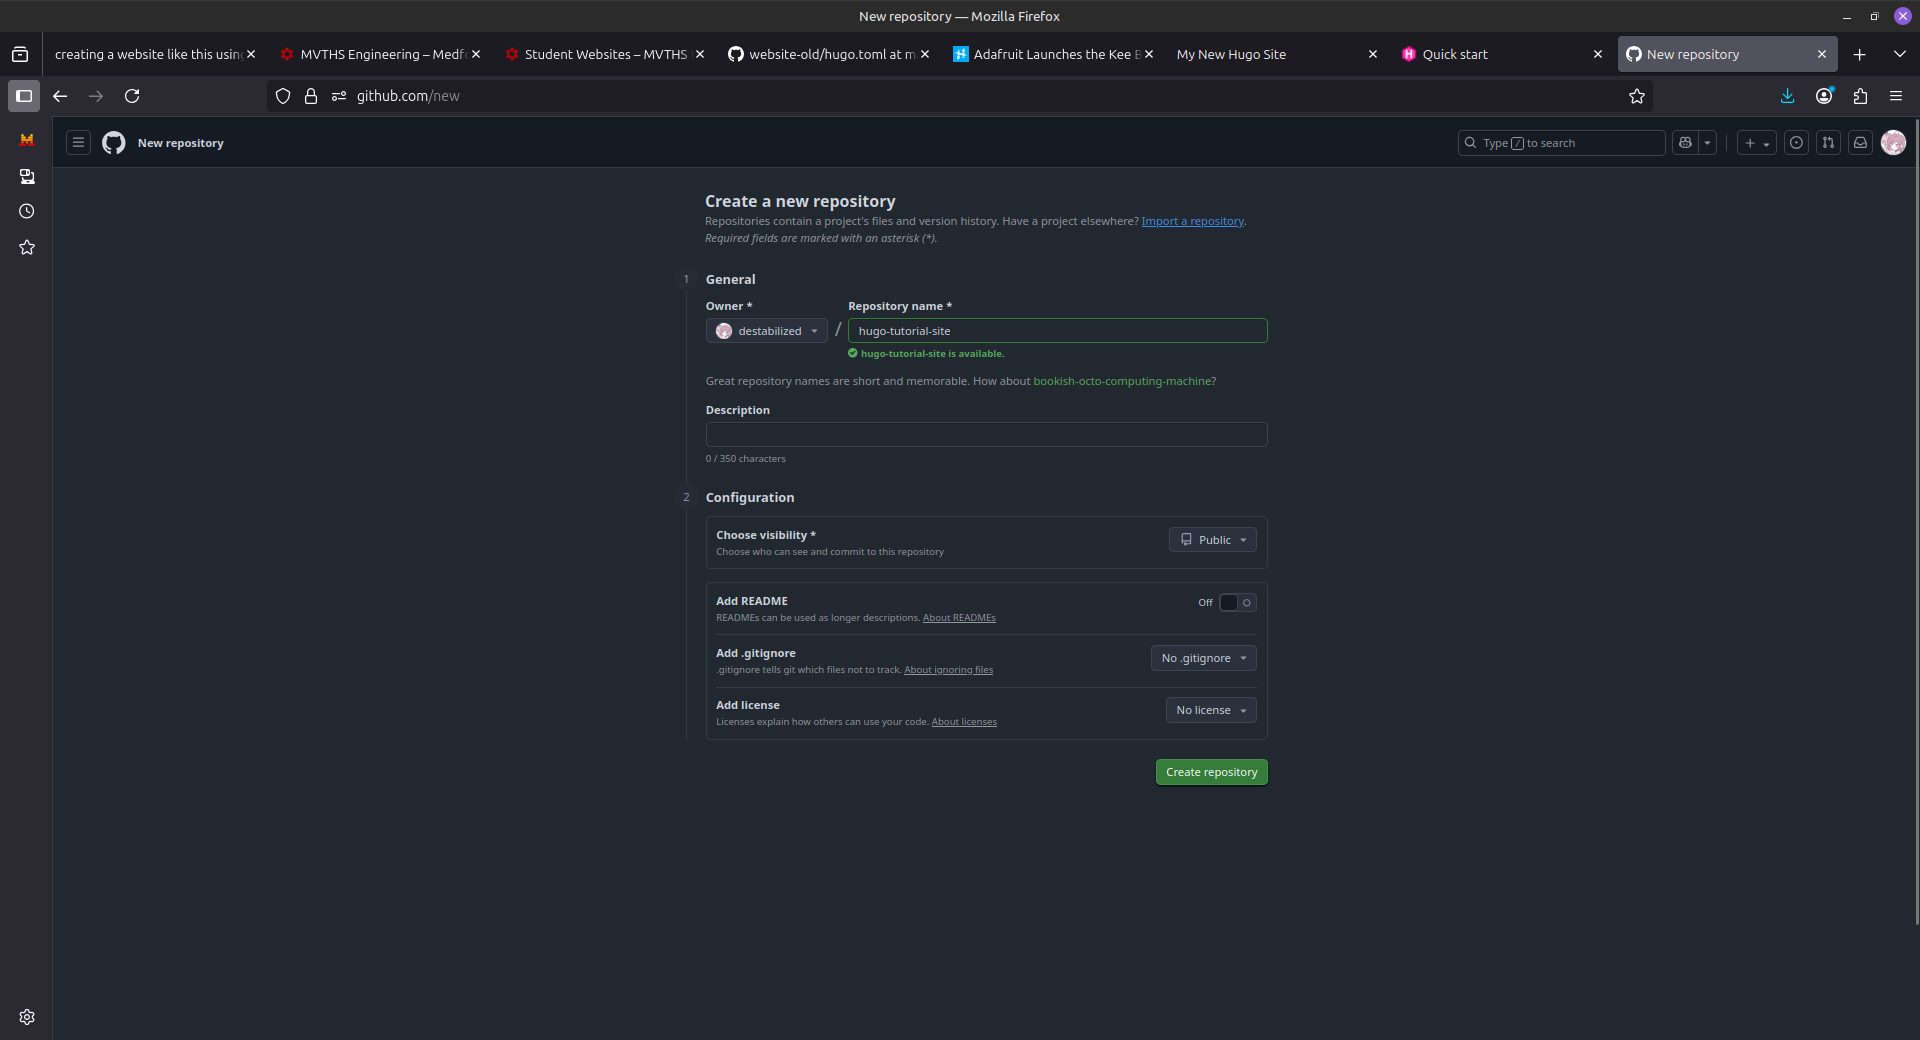Viewport: 1920px width, 1040px height.
Task: Open the 'No .gitignore' dropdown
Action: (1203, 658)
